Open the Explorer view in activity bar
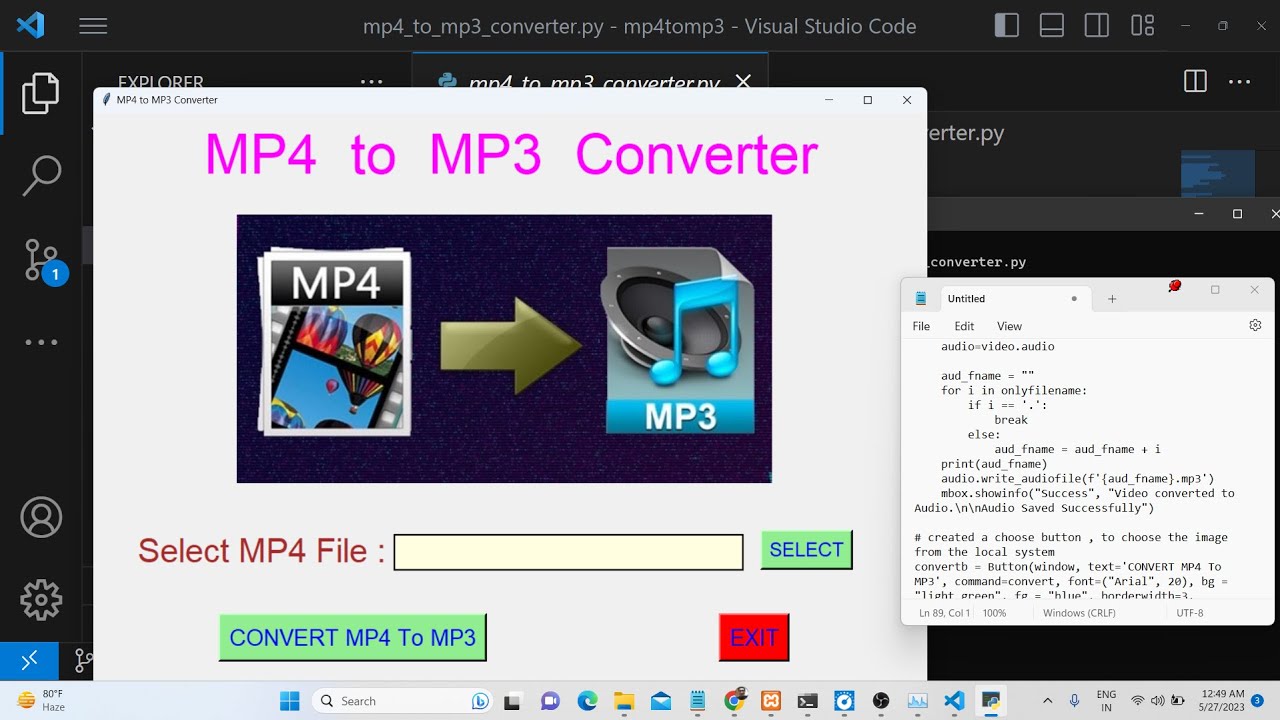Image resolution: width=1280 pixels, height=720 pixels. (41, 93)
